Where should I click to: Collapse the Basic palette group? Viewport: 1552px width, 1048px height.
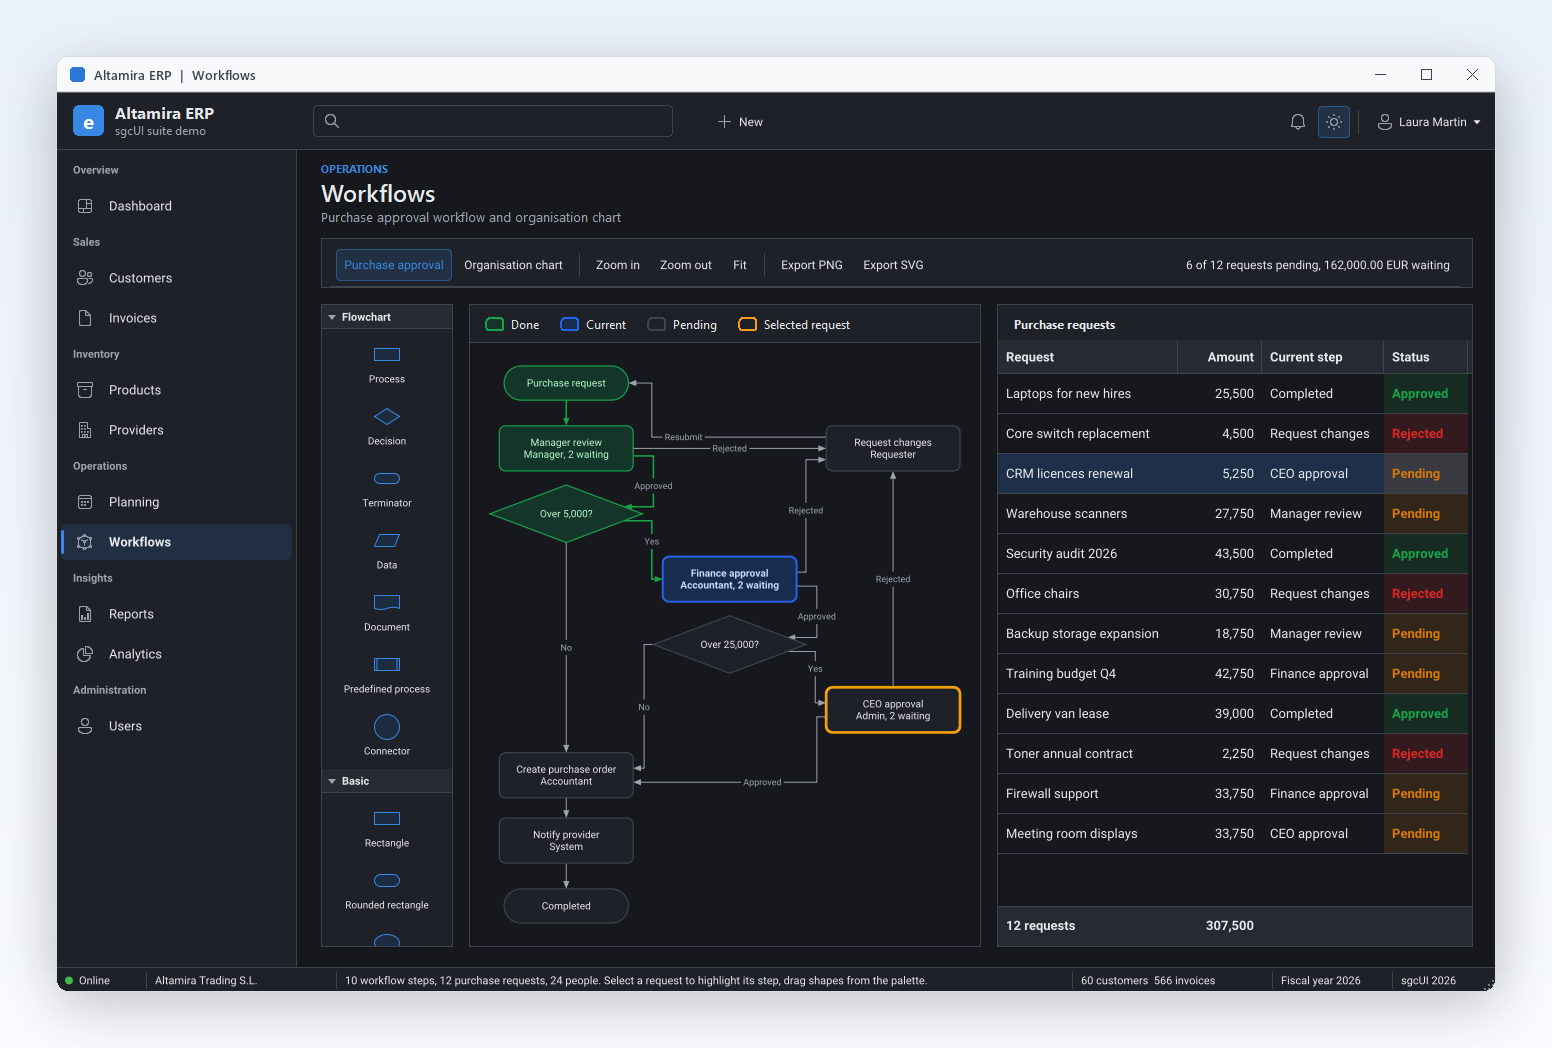tap(387, 781)
